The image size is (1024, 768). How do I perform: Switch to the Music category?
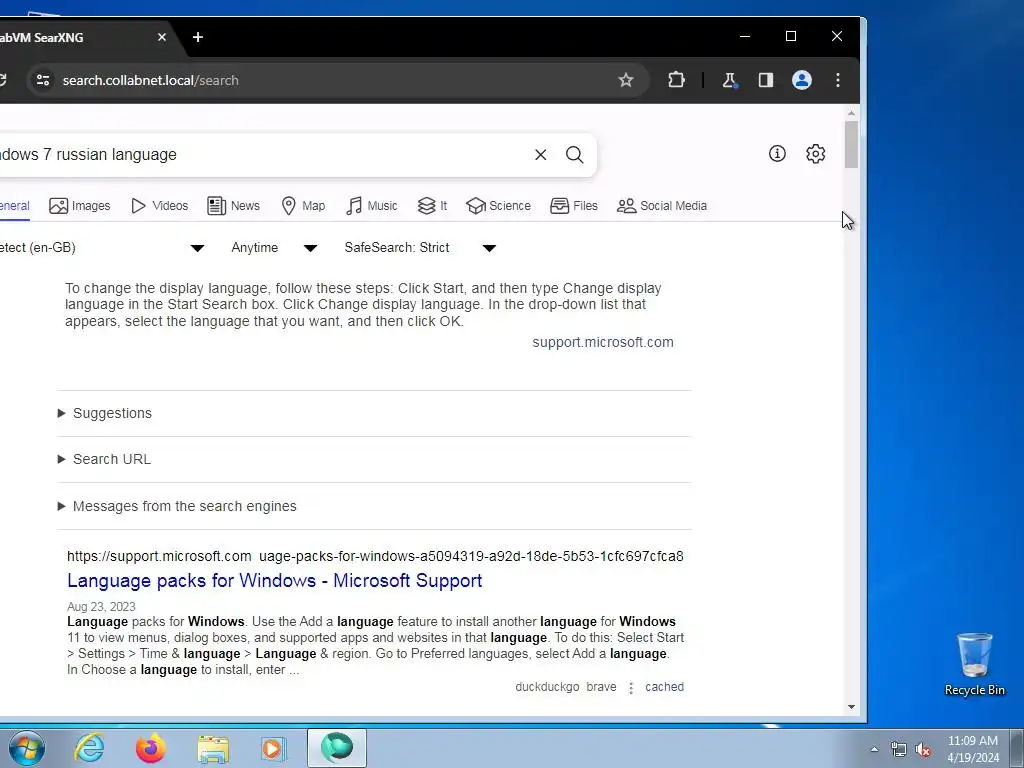point(372,206)
